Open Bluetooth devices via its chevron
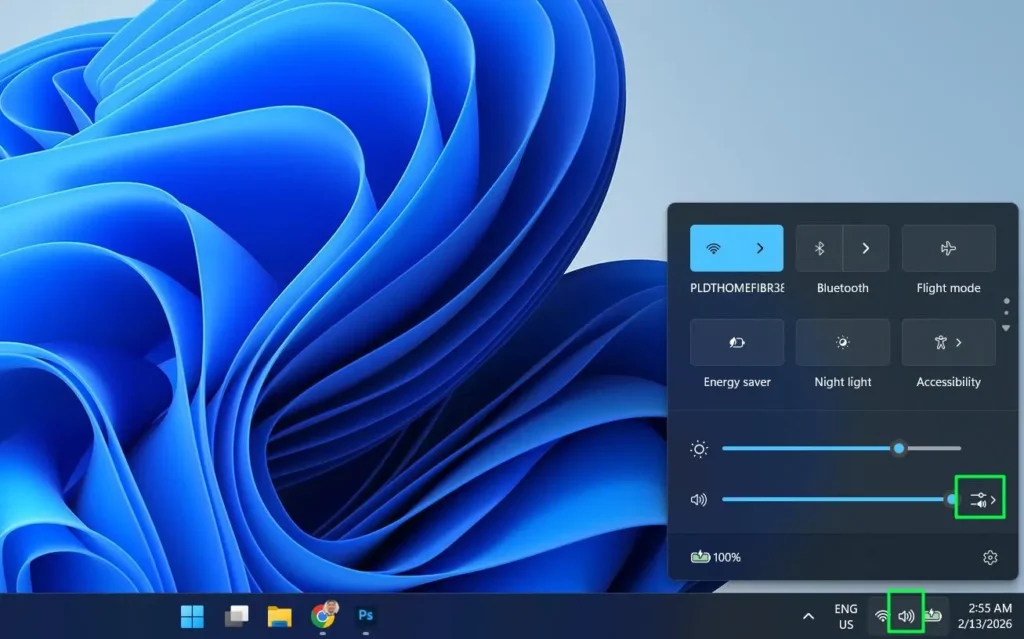The image size is (1024, 639). tap(866, 247)
